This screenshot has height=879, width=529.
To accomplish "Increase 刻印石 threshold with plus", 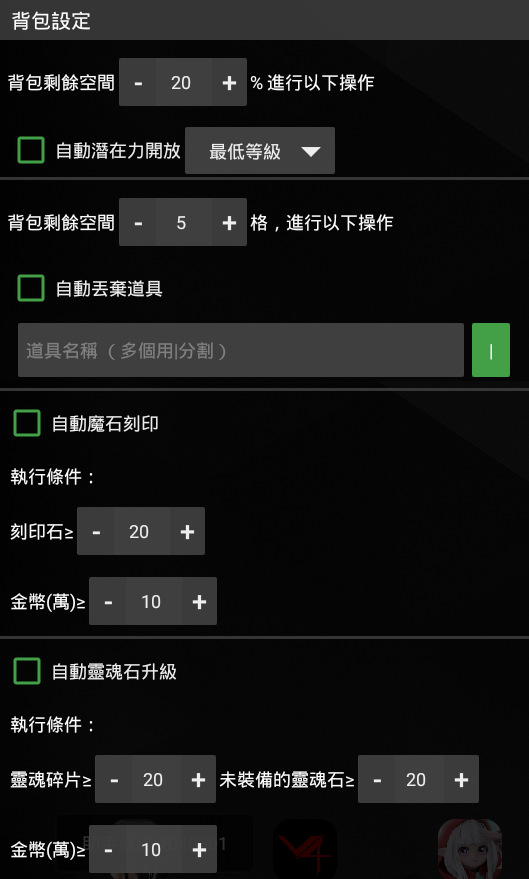I will tap(187, 531).
